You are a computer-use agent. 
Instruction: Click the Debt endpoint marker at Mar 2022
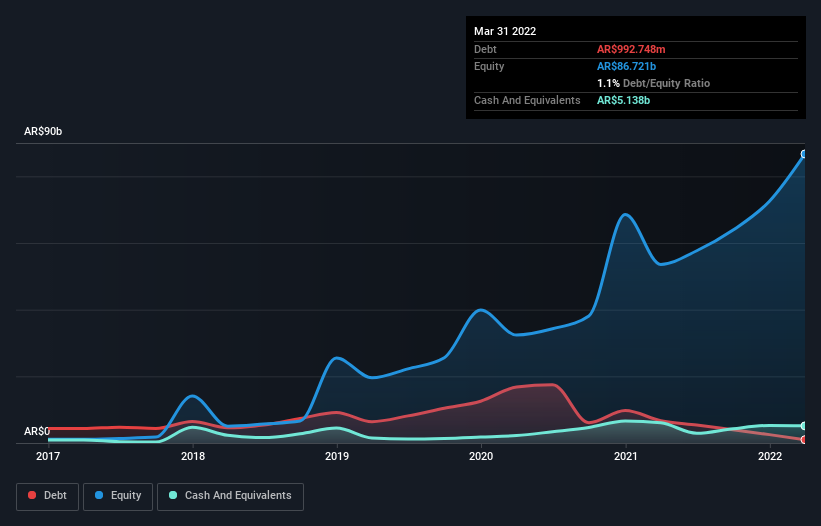click(804, 440)
